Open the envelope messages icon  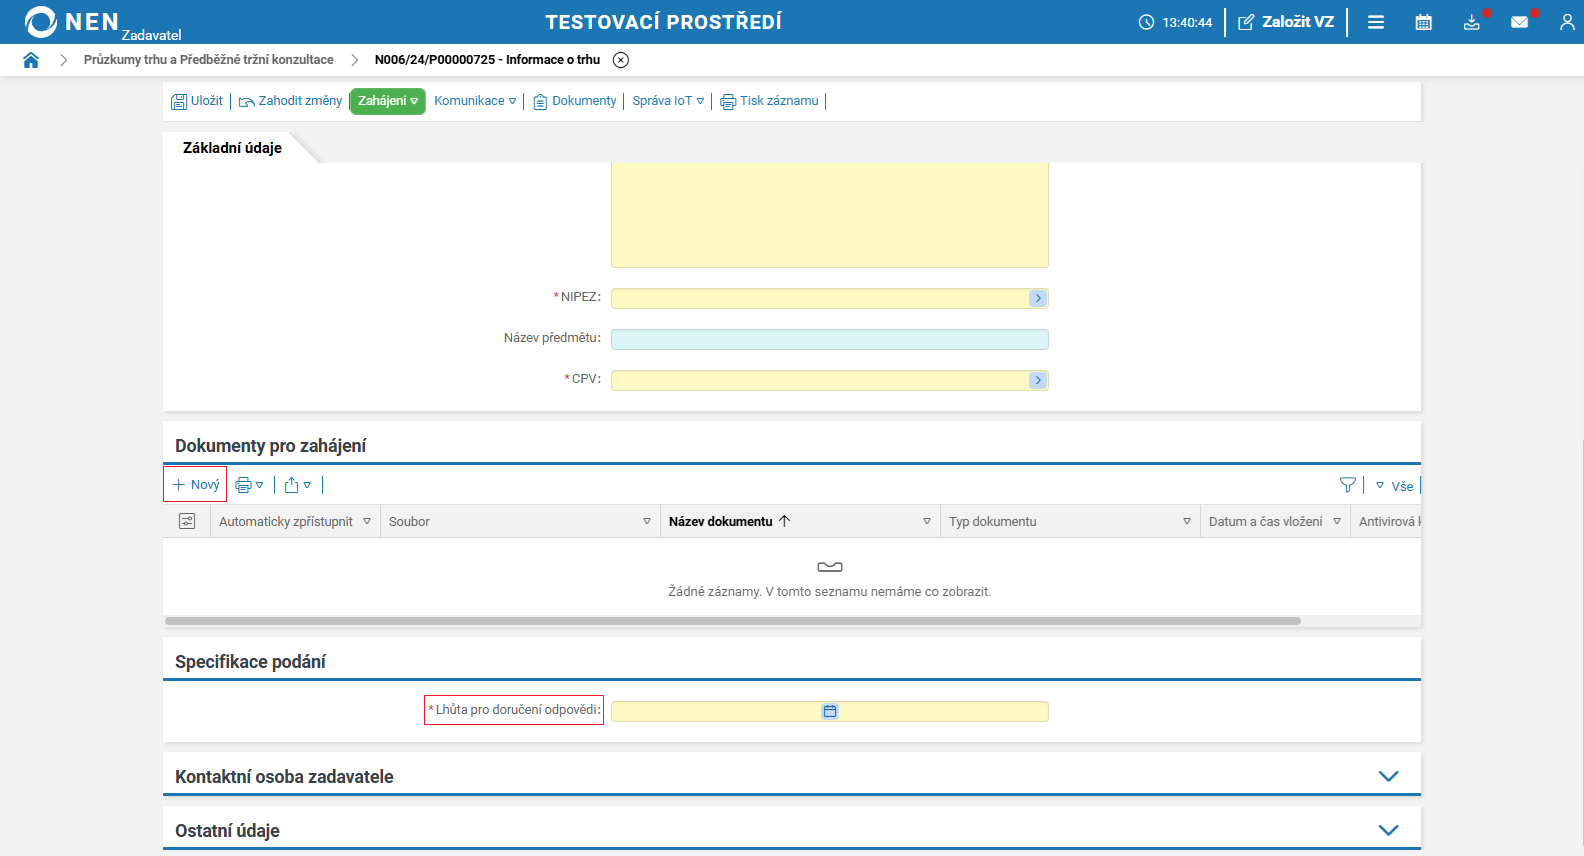pos(1519,22)
